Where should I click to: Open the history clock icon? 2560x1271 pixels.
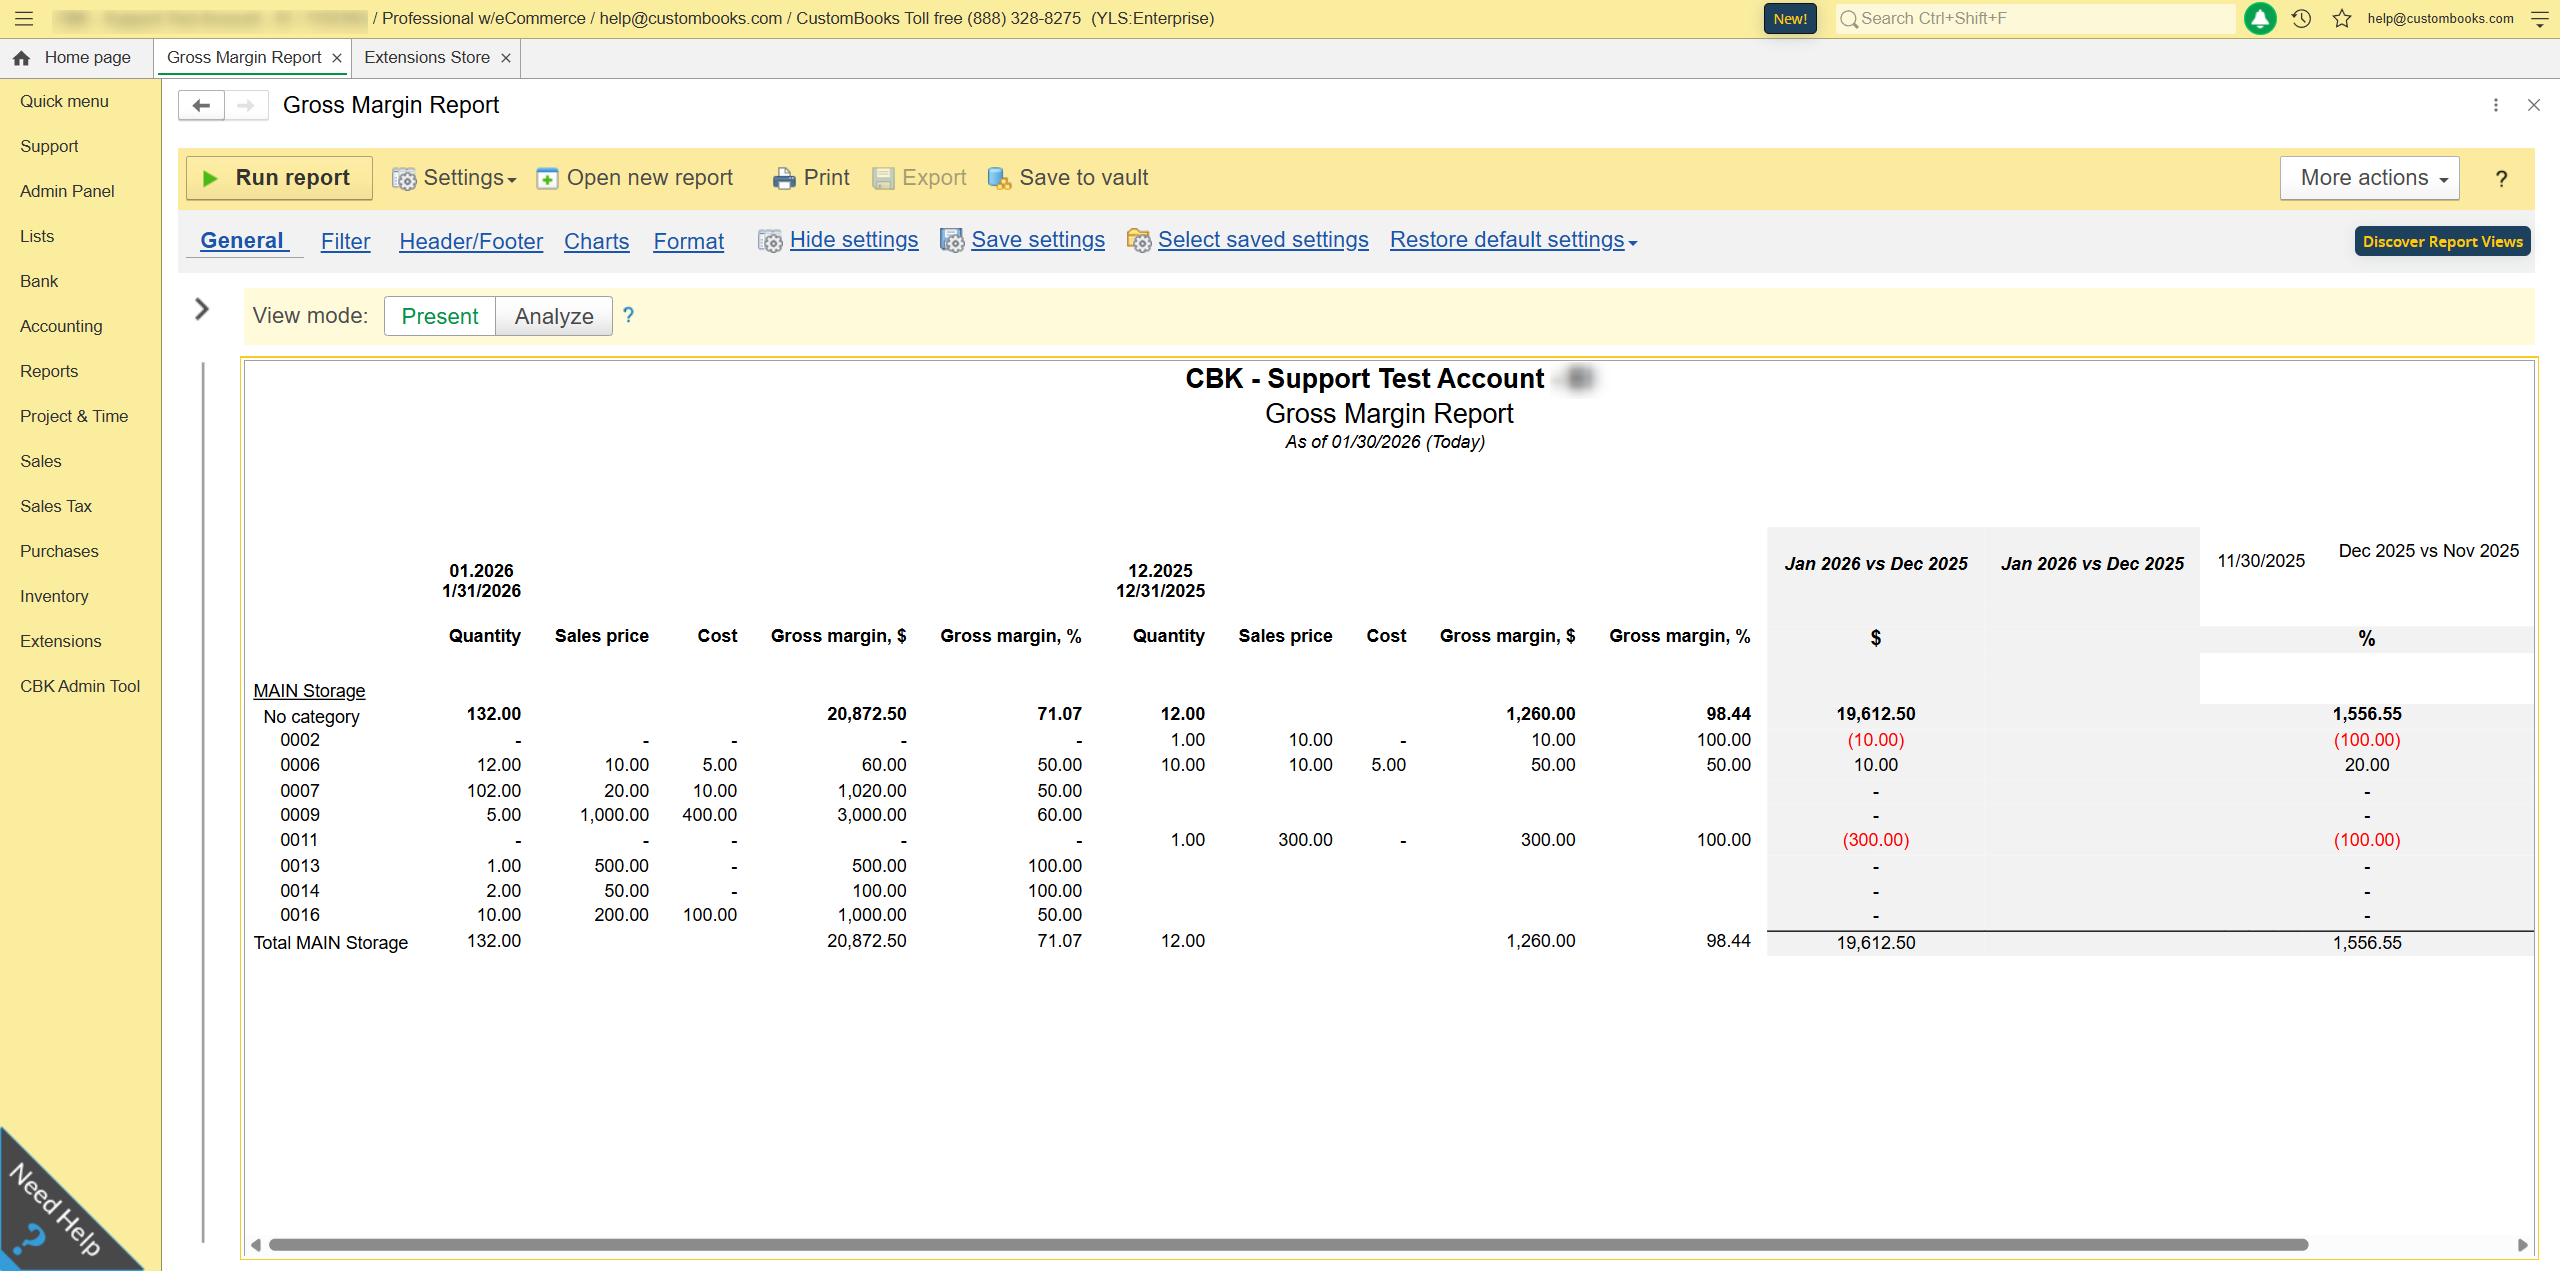[x=2301, y=19]
